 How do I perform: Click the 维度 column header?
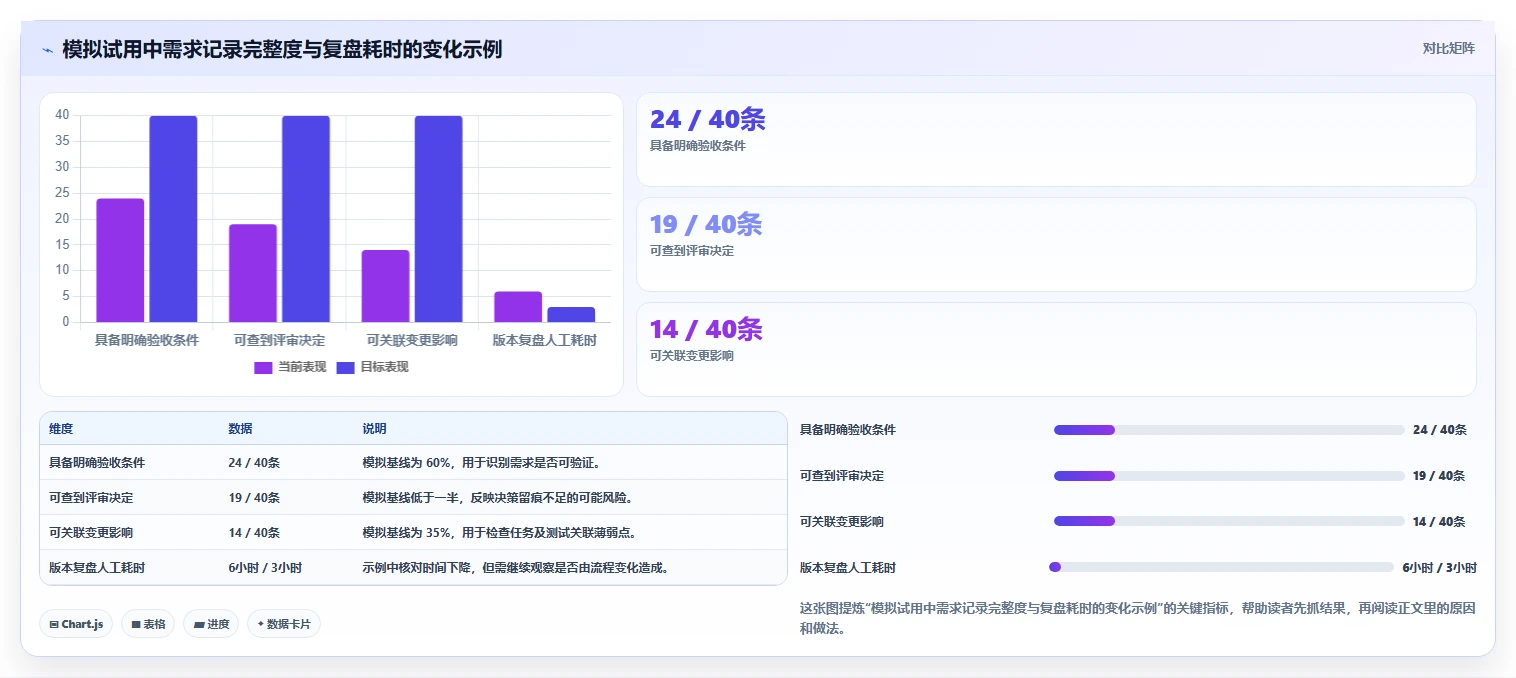pos(61,429)
